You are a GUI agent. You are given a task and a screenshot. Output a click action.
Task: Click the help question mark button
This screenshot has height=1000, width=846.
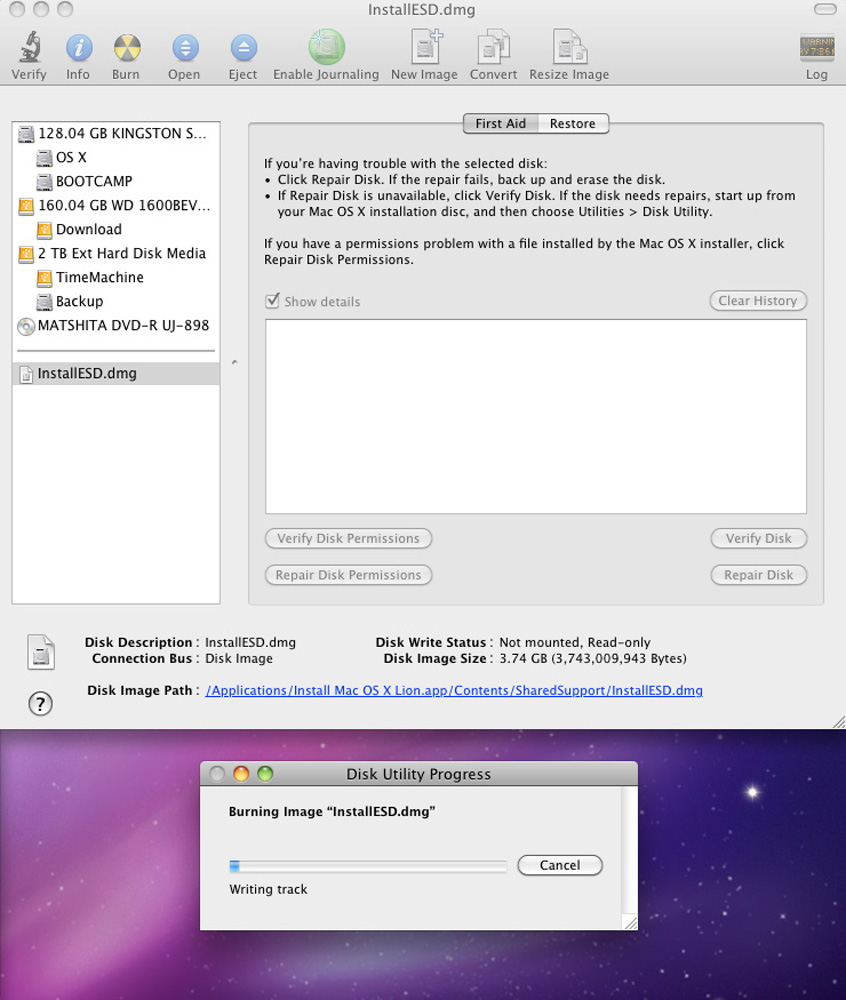(39, 703)
